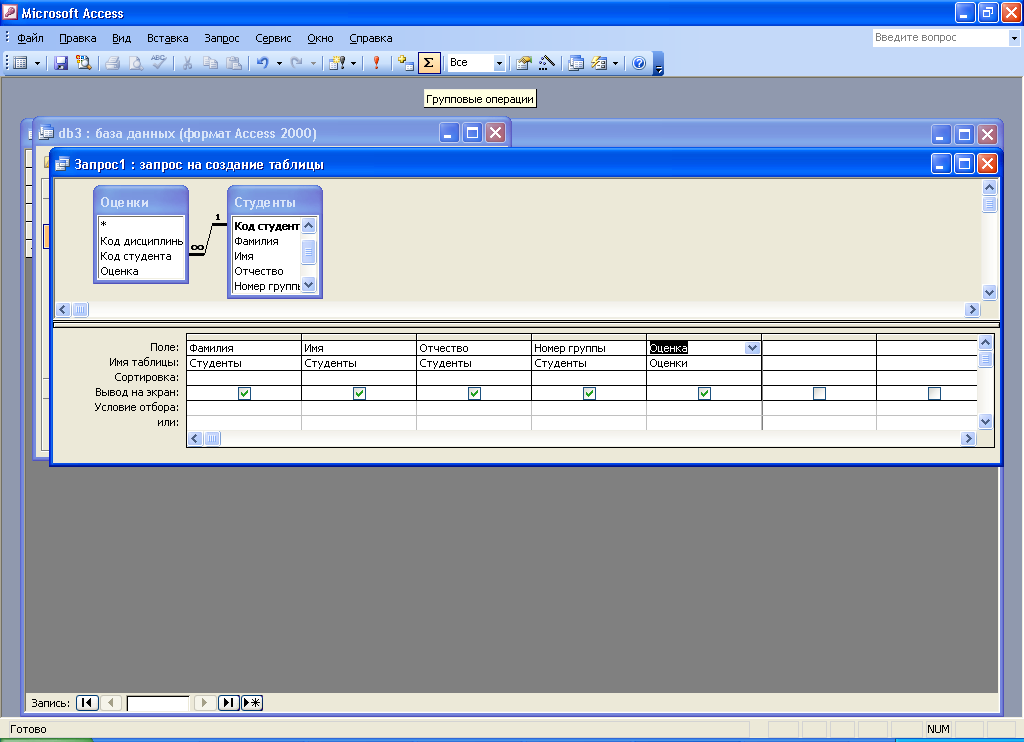Screen dimensions: 1024x742
Task: Open the Оценка field dropdown arrow
Action: click(x=752, y=348)
